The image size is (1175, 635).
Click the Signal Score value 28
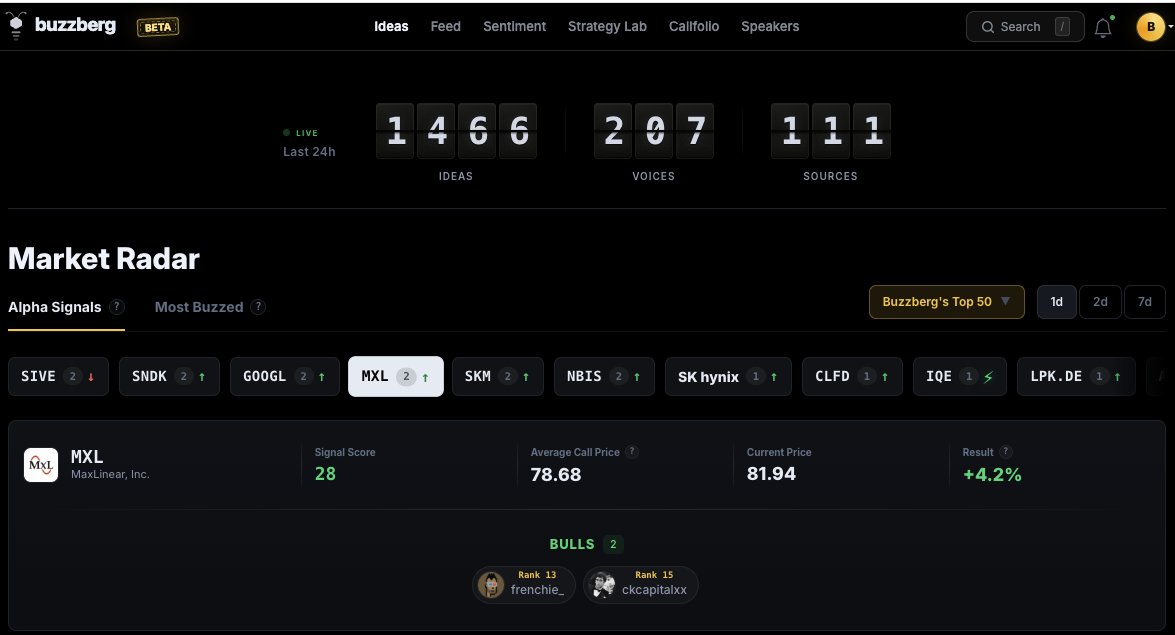point(325,474)
